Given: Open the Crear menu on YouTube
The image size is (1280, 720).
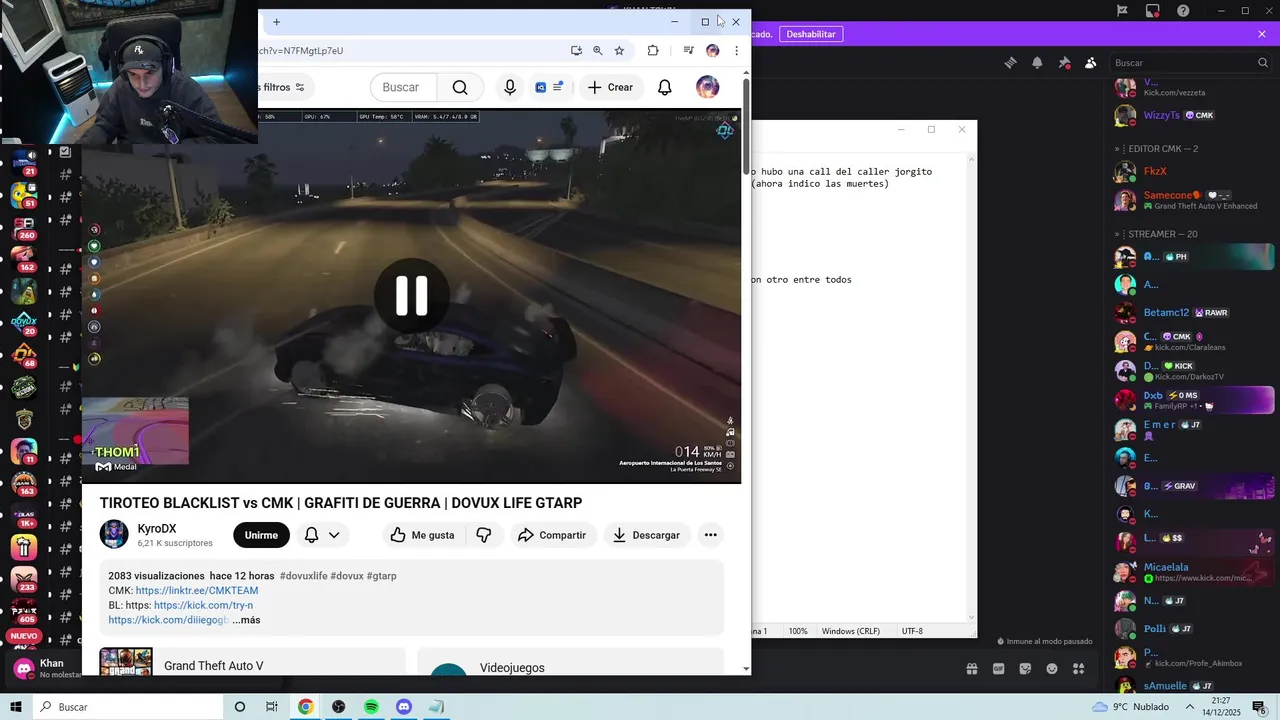Looking at the screenshot, I should (610, 87).
